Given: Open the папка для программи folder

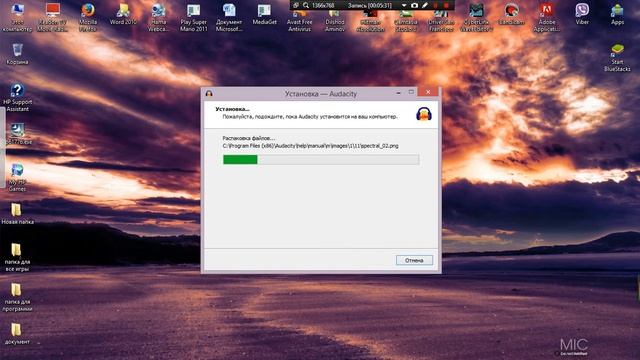Looking at the screenshot, I should pyautogui.click(x=17, y=297).
